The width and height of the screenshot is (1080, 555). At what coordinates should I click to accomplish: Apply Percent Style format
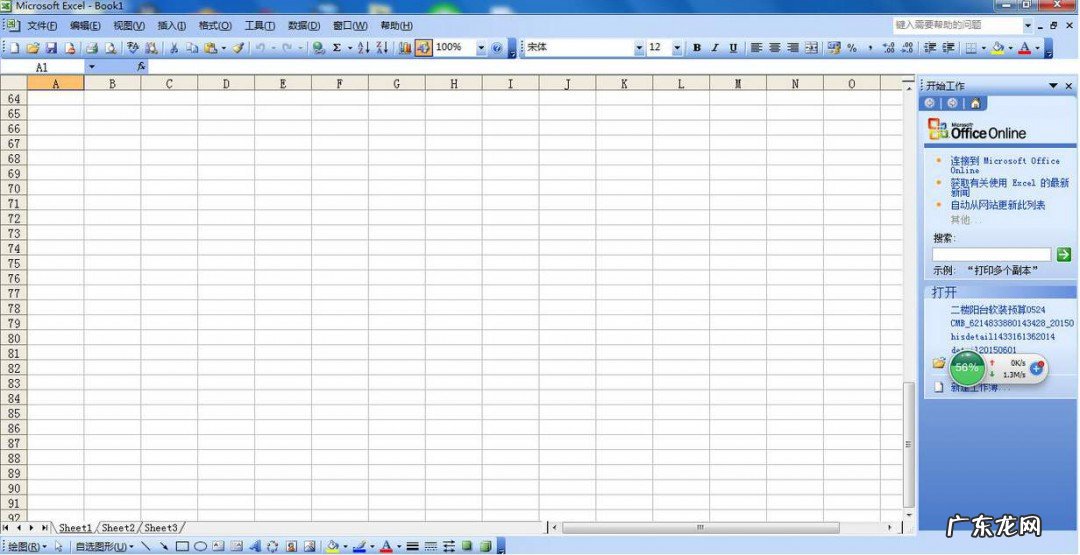(x=852, y=48)
